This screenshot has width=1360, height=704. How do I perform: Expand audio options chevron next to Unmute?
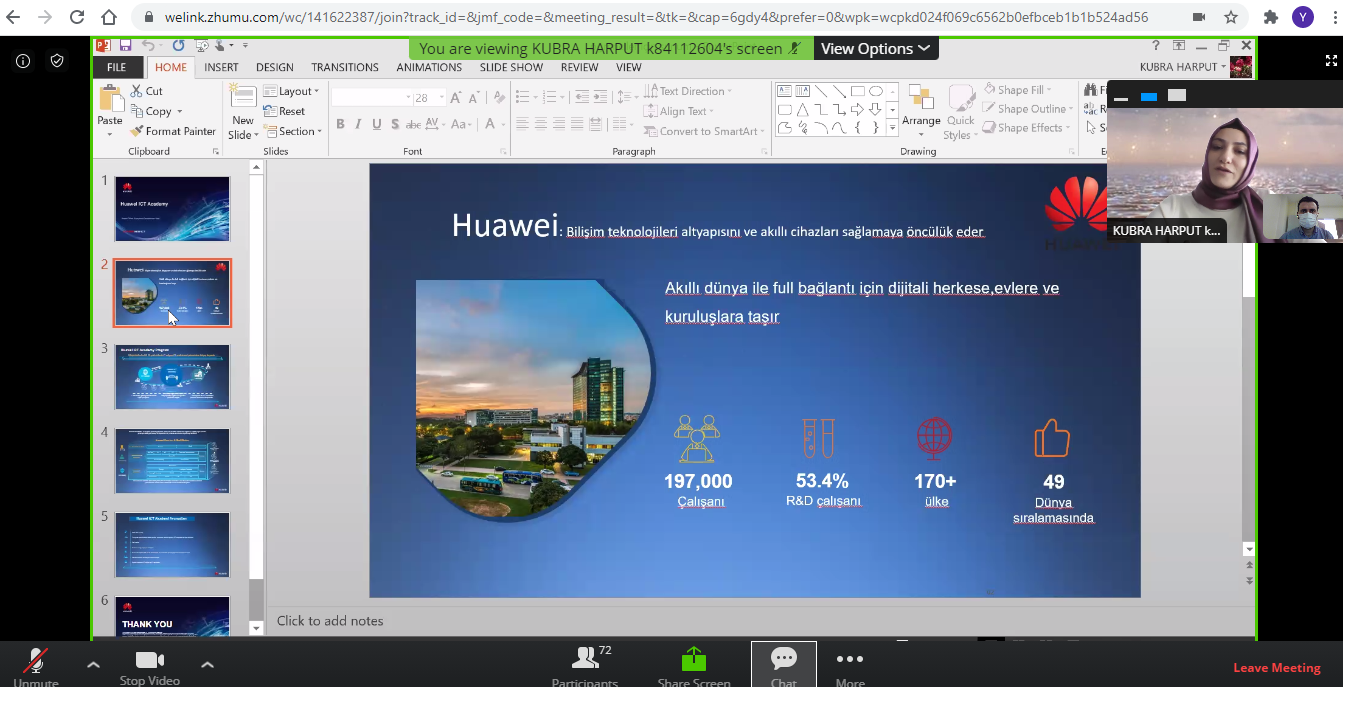pyautogui.click(x=93, y=664)
